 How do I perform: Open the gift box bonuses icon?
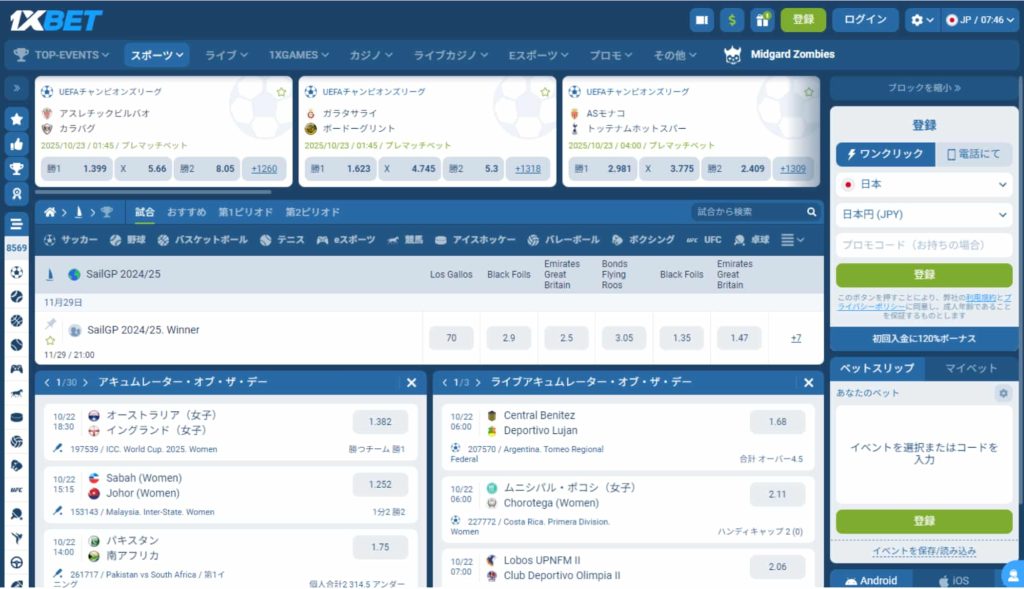763,20
